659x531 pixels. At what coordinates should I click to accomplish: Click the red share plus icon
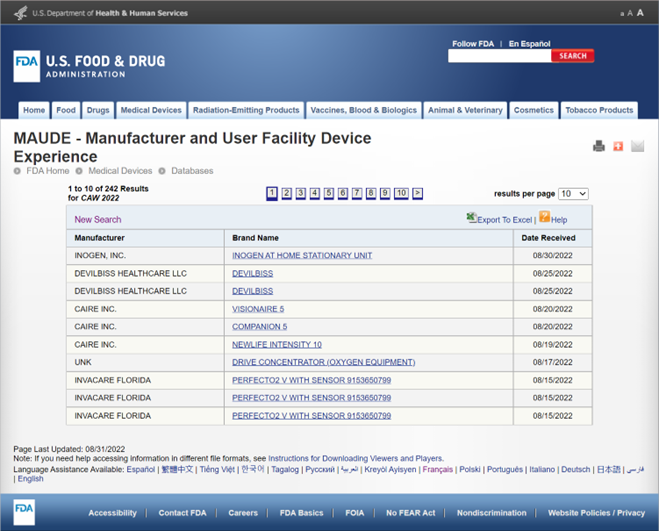(618, 146)
